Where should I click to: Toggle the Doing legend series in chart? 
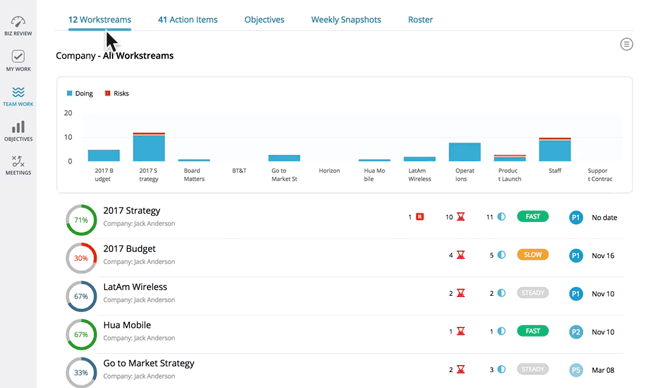(80, 94)
